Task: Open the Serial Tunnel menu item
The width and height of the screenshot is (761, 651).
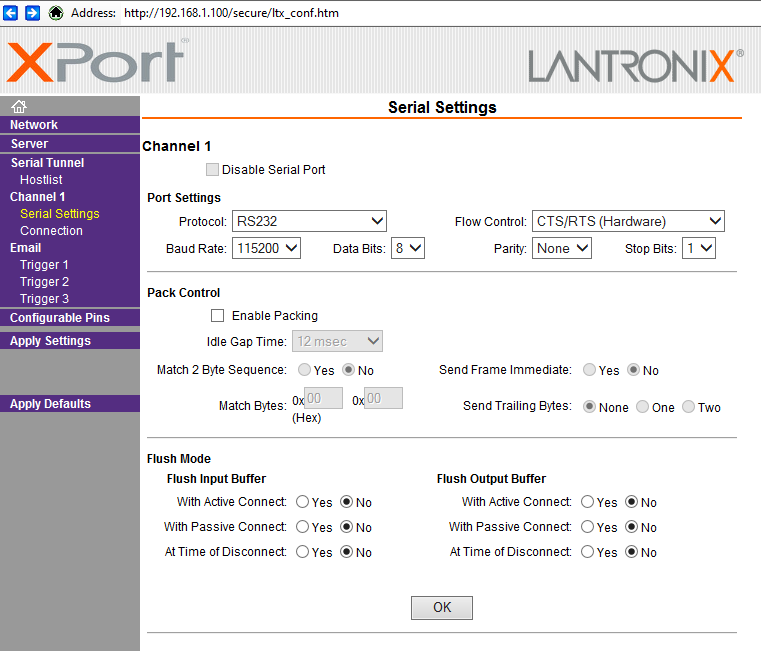Action: (48, 163)
